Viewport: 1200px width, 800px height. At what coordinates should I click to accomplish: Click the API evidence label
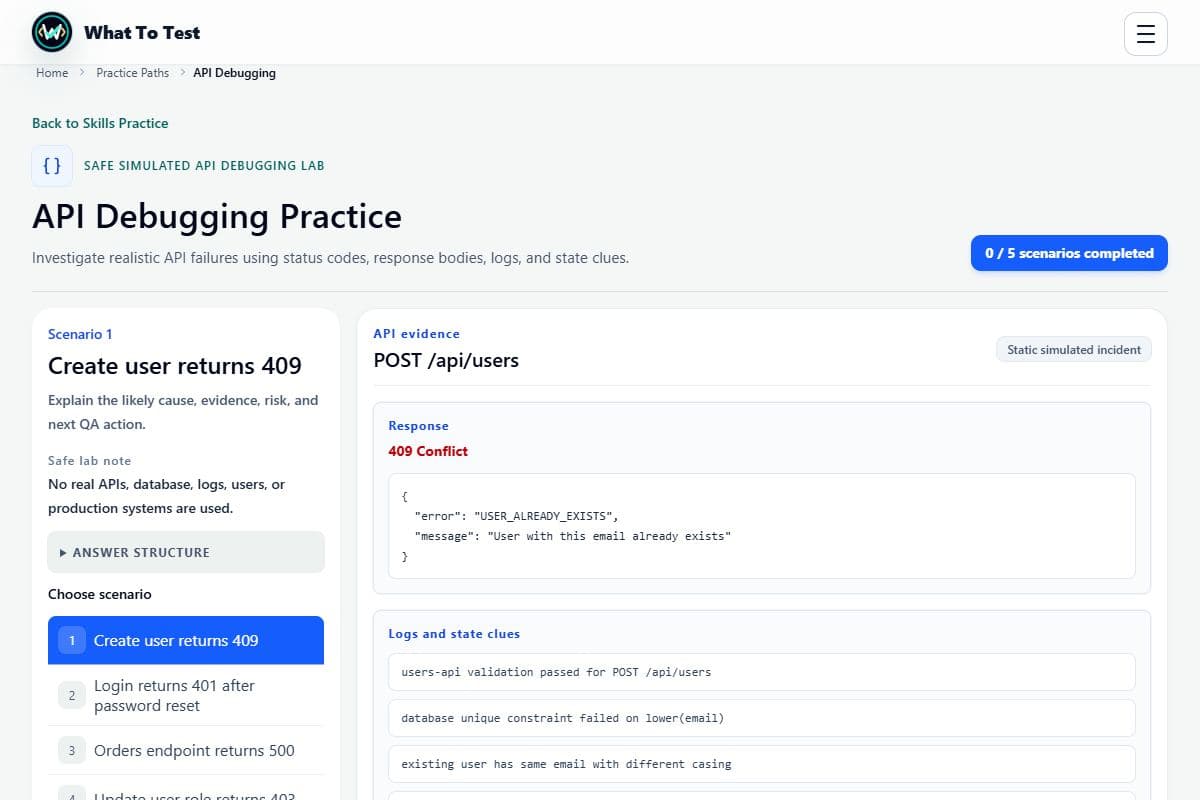(417, 334)
